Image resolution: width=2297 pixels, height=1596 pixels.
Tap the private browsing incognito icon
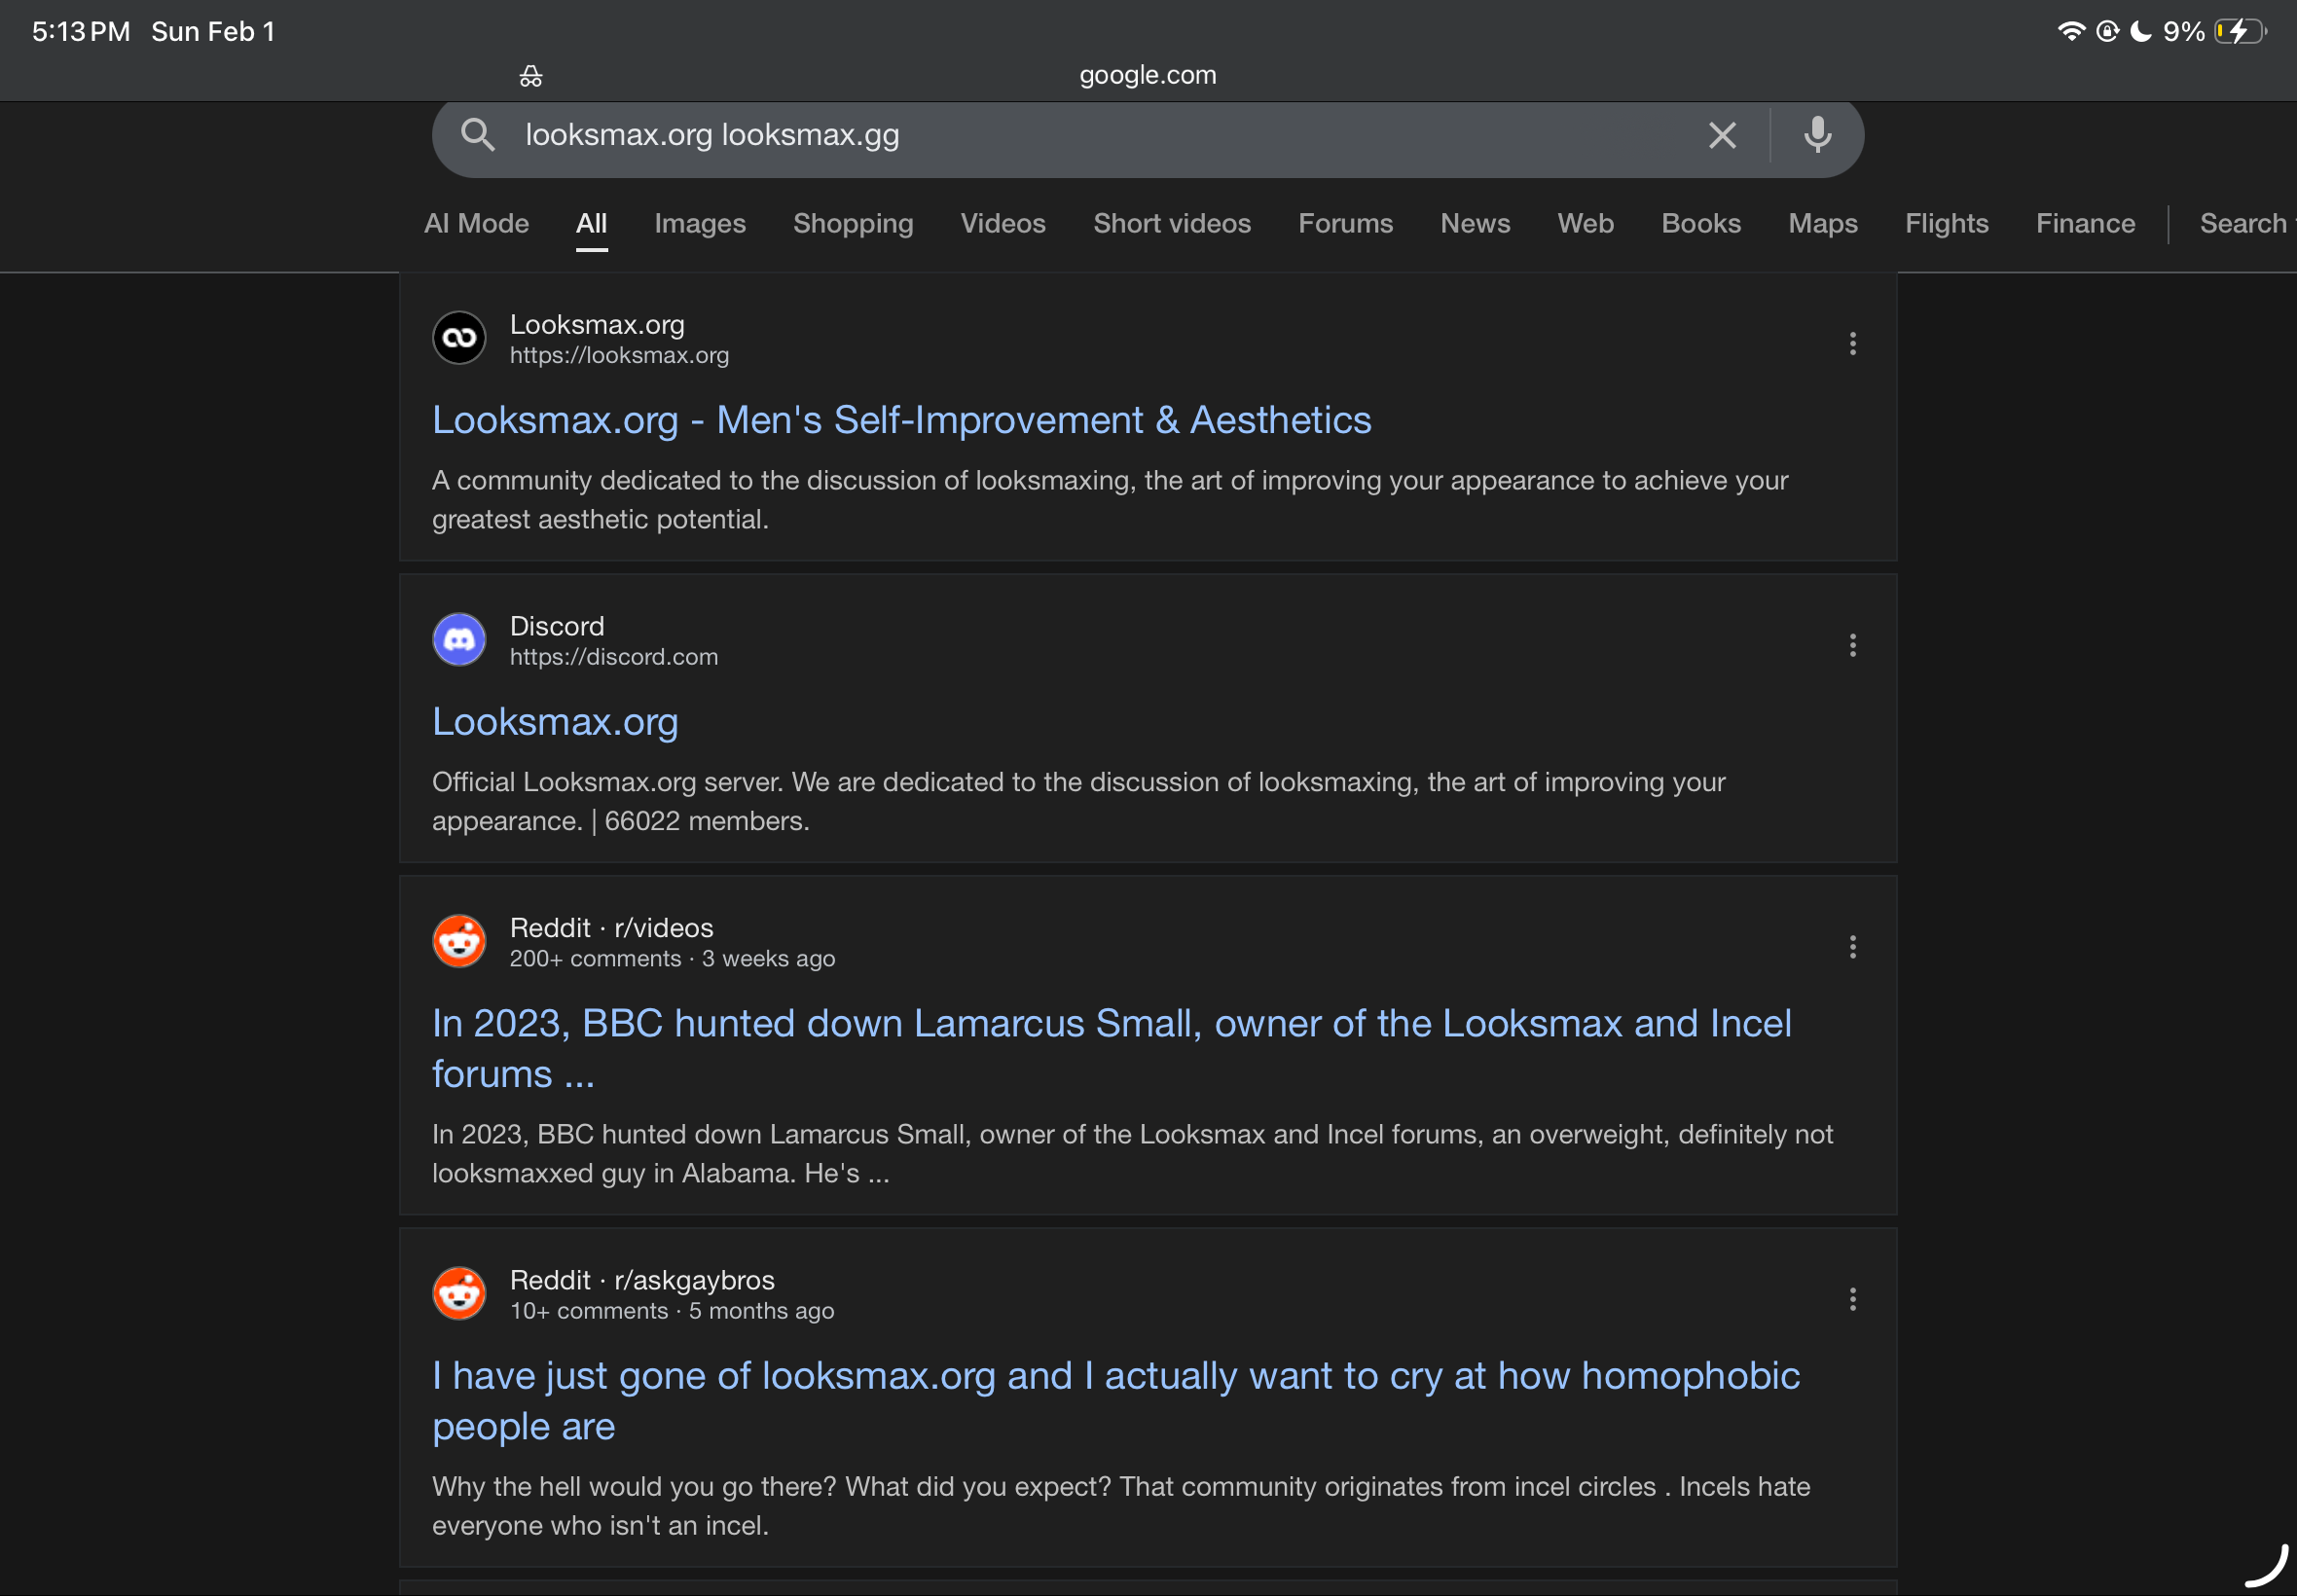[x=531, y=76]
